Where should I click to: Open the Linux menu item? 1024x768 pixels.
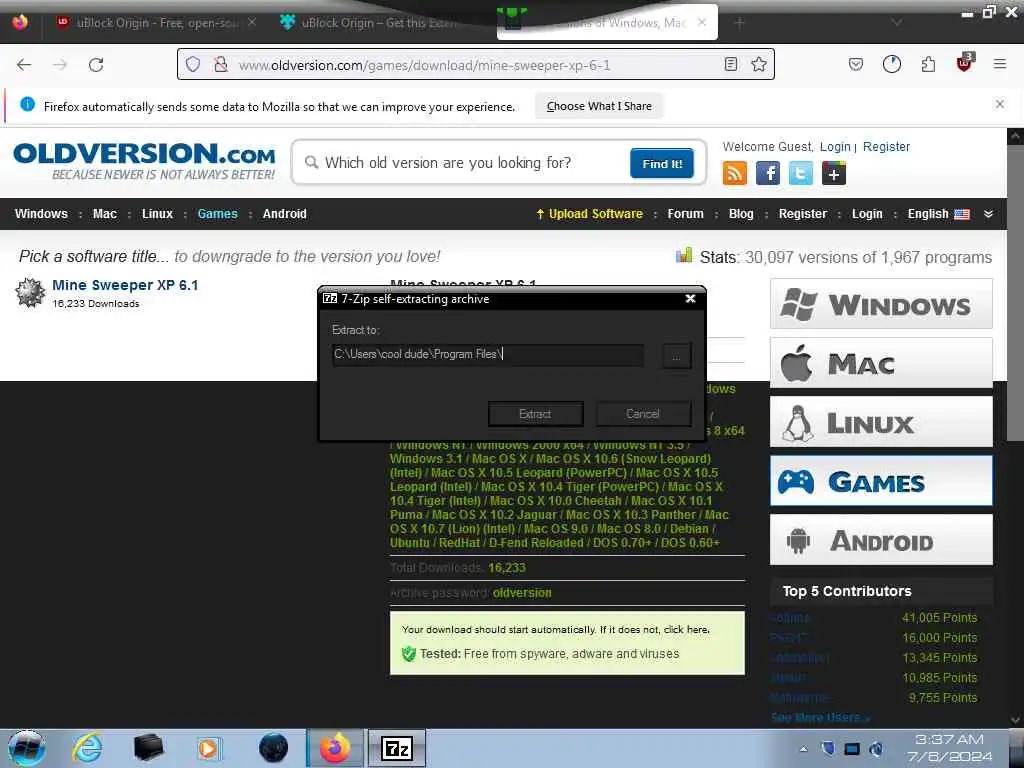click(157, 214)
